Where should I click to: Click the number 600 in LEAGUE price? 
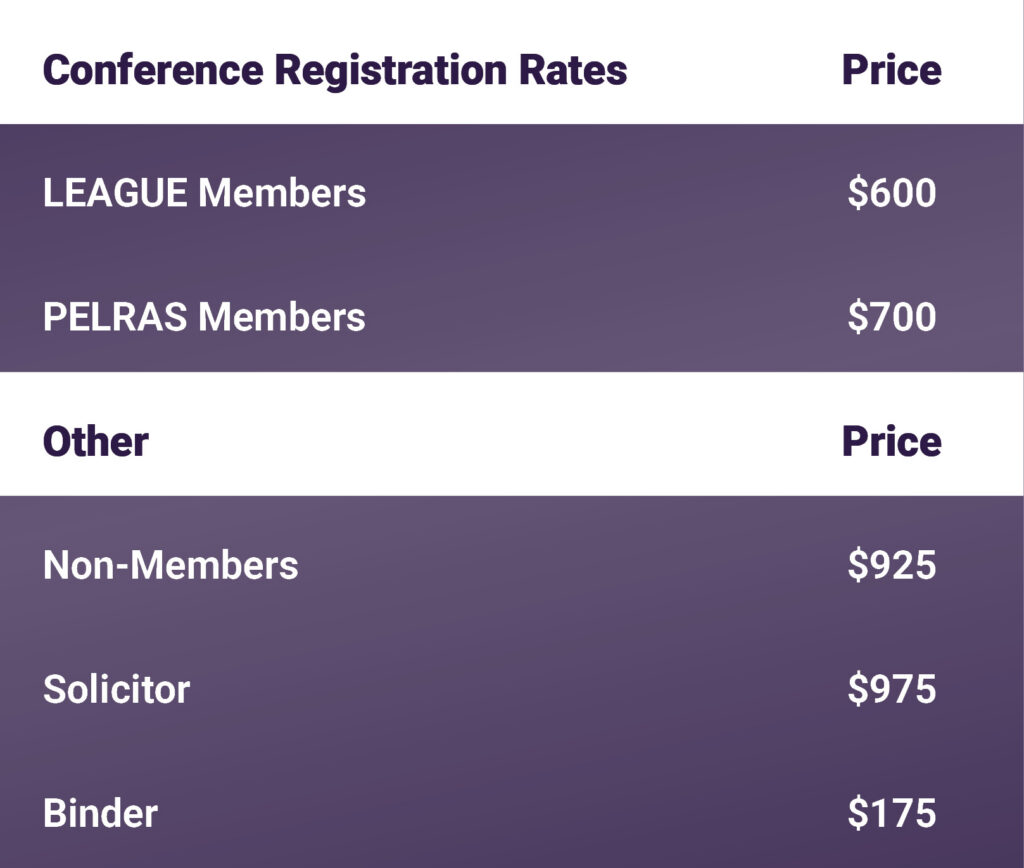pyautogui.click(x=902, y=193)
